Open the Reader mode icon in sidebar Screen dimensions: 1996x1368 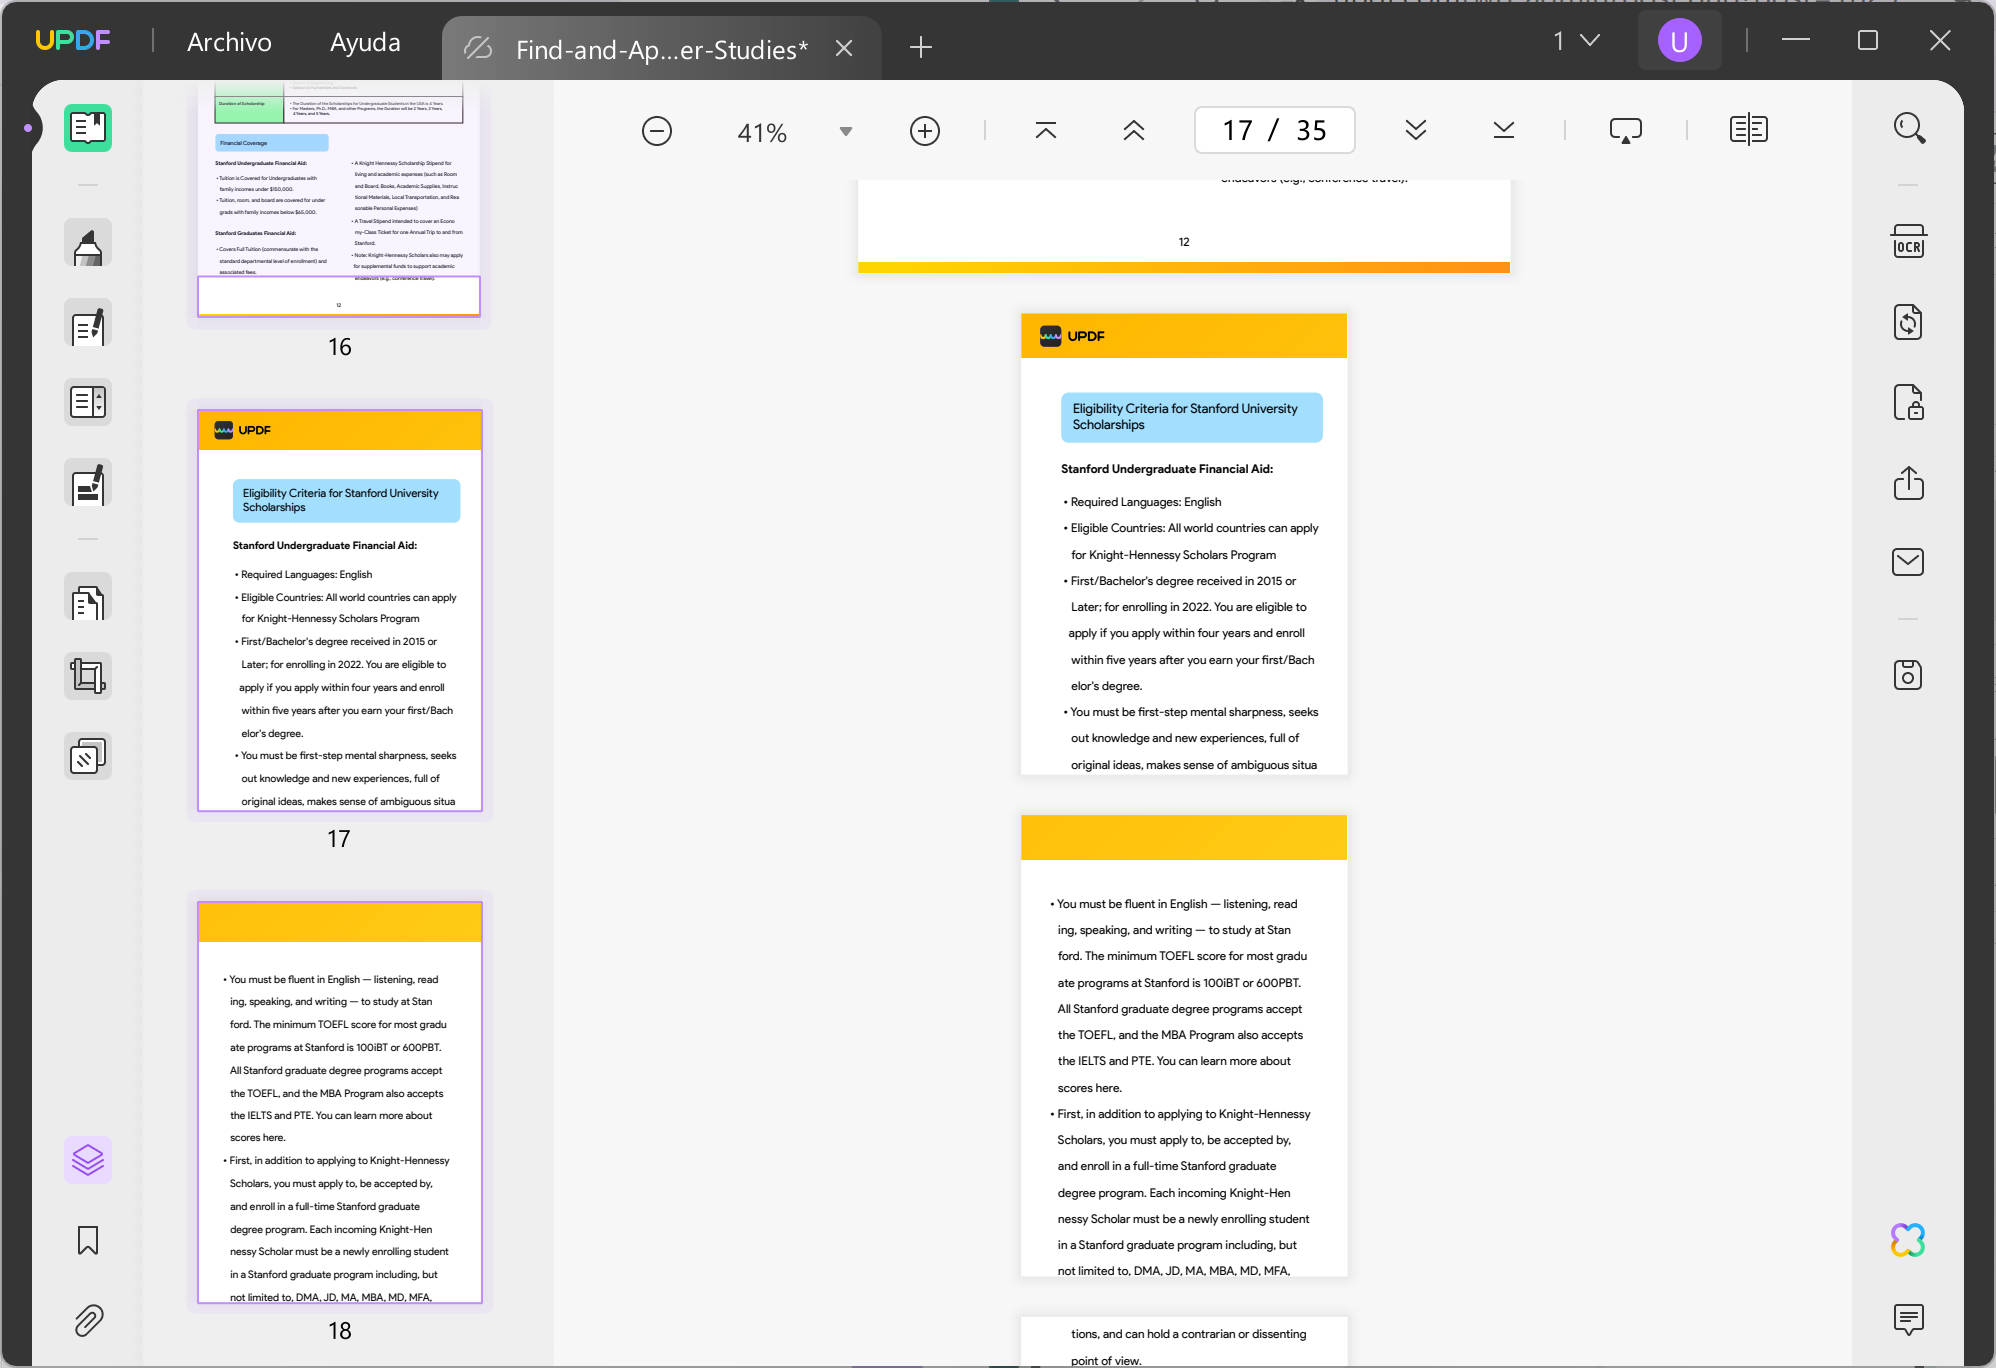[88, 128]
